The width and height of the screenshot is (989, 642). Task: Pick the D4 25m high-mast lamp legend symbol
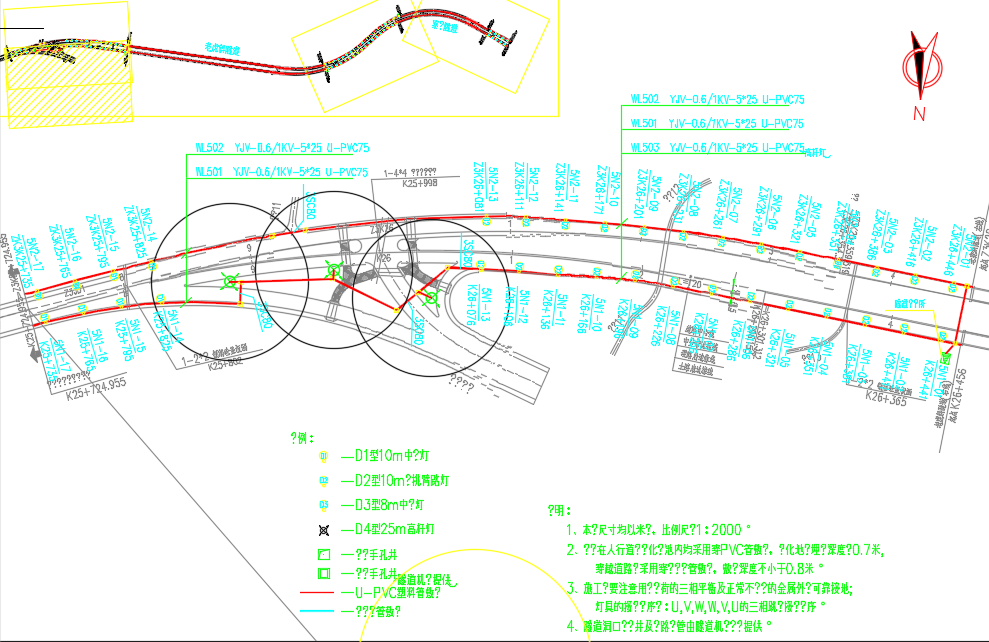point(323,529)
